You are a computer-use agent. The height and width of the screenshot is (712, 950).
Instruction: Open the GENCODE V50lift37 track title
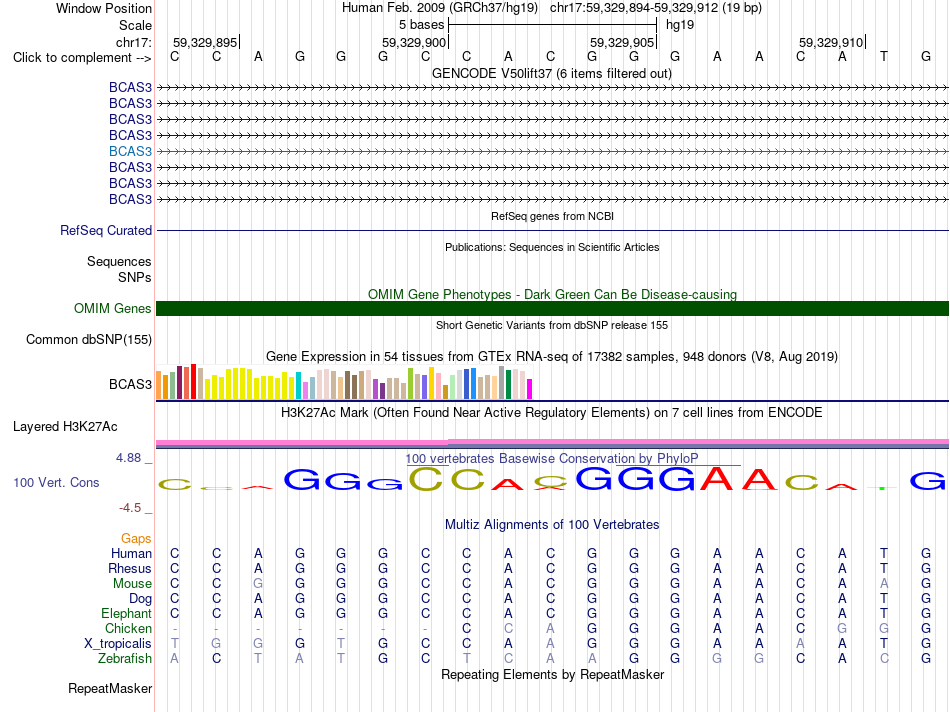tap(552, 73)
